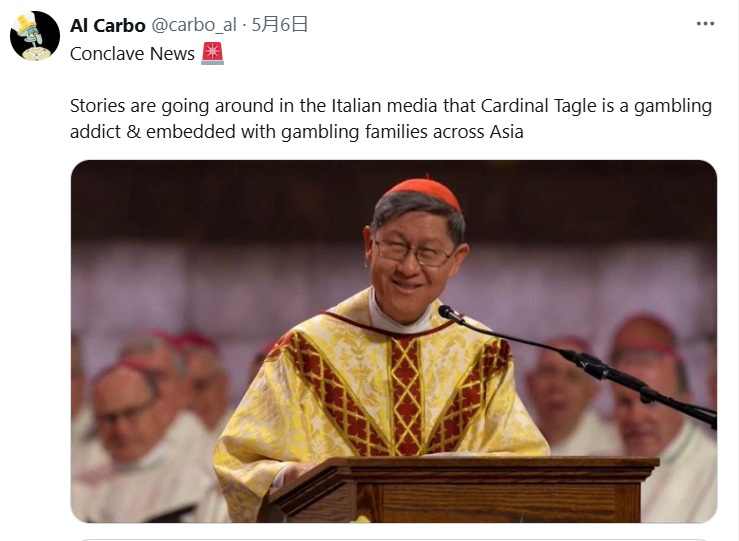Click the microphone head in the photo

pos(450,314)
